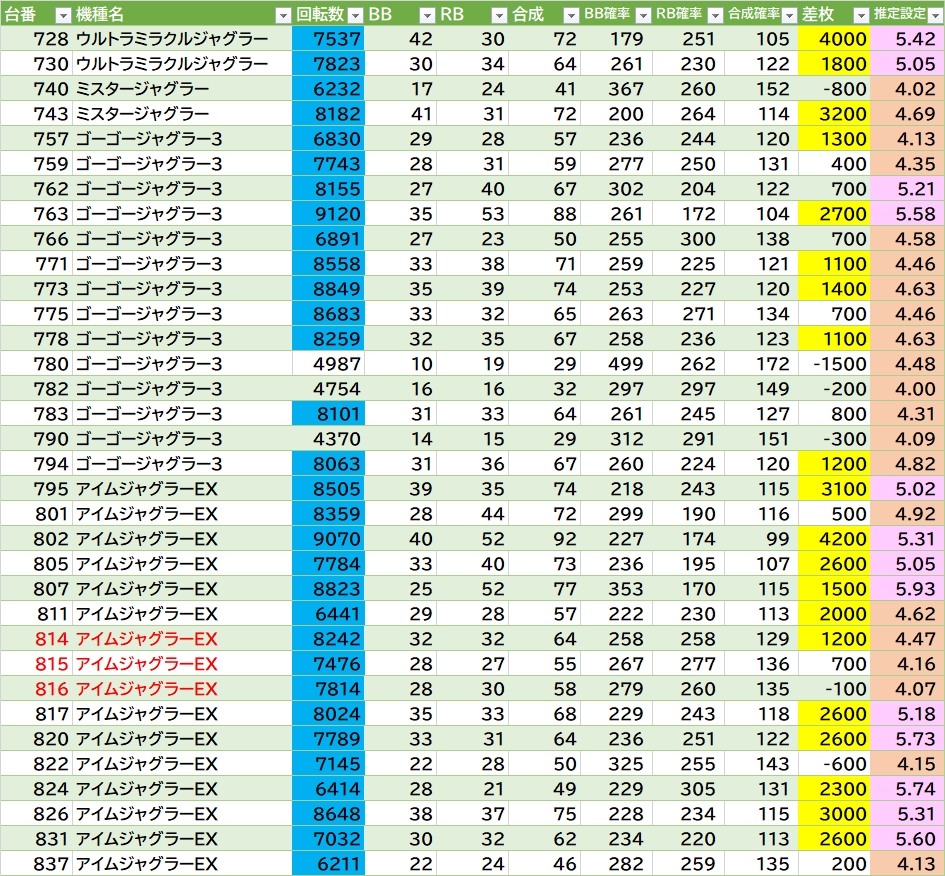Screen dimensions: 945x876
Task: Select the 差枚 cell showing 4200
Action: 834,539
